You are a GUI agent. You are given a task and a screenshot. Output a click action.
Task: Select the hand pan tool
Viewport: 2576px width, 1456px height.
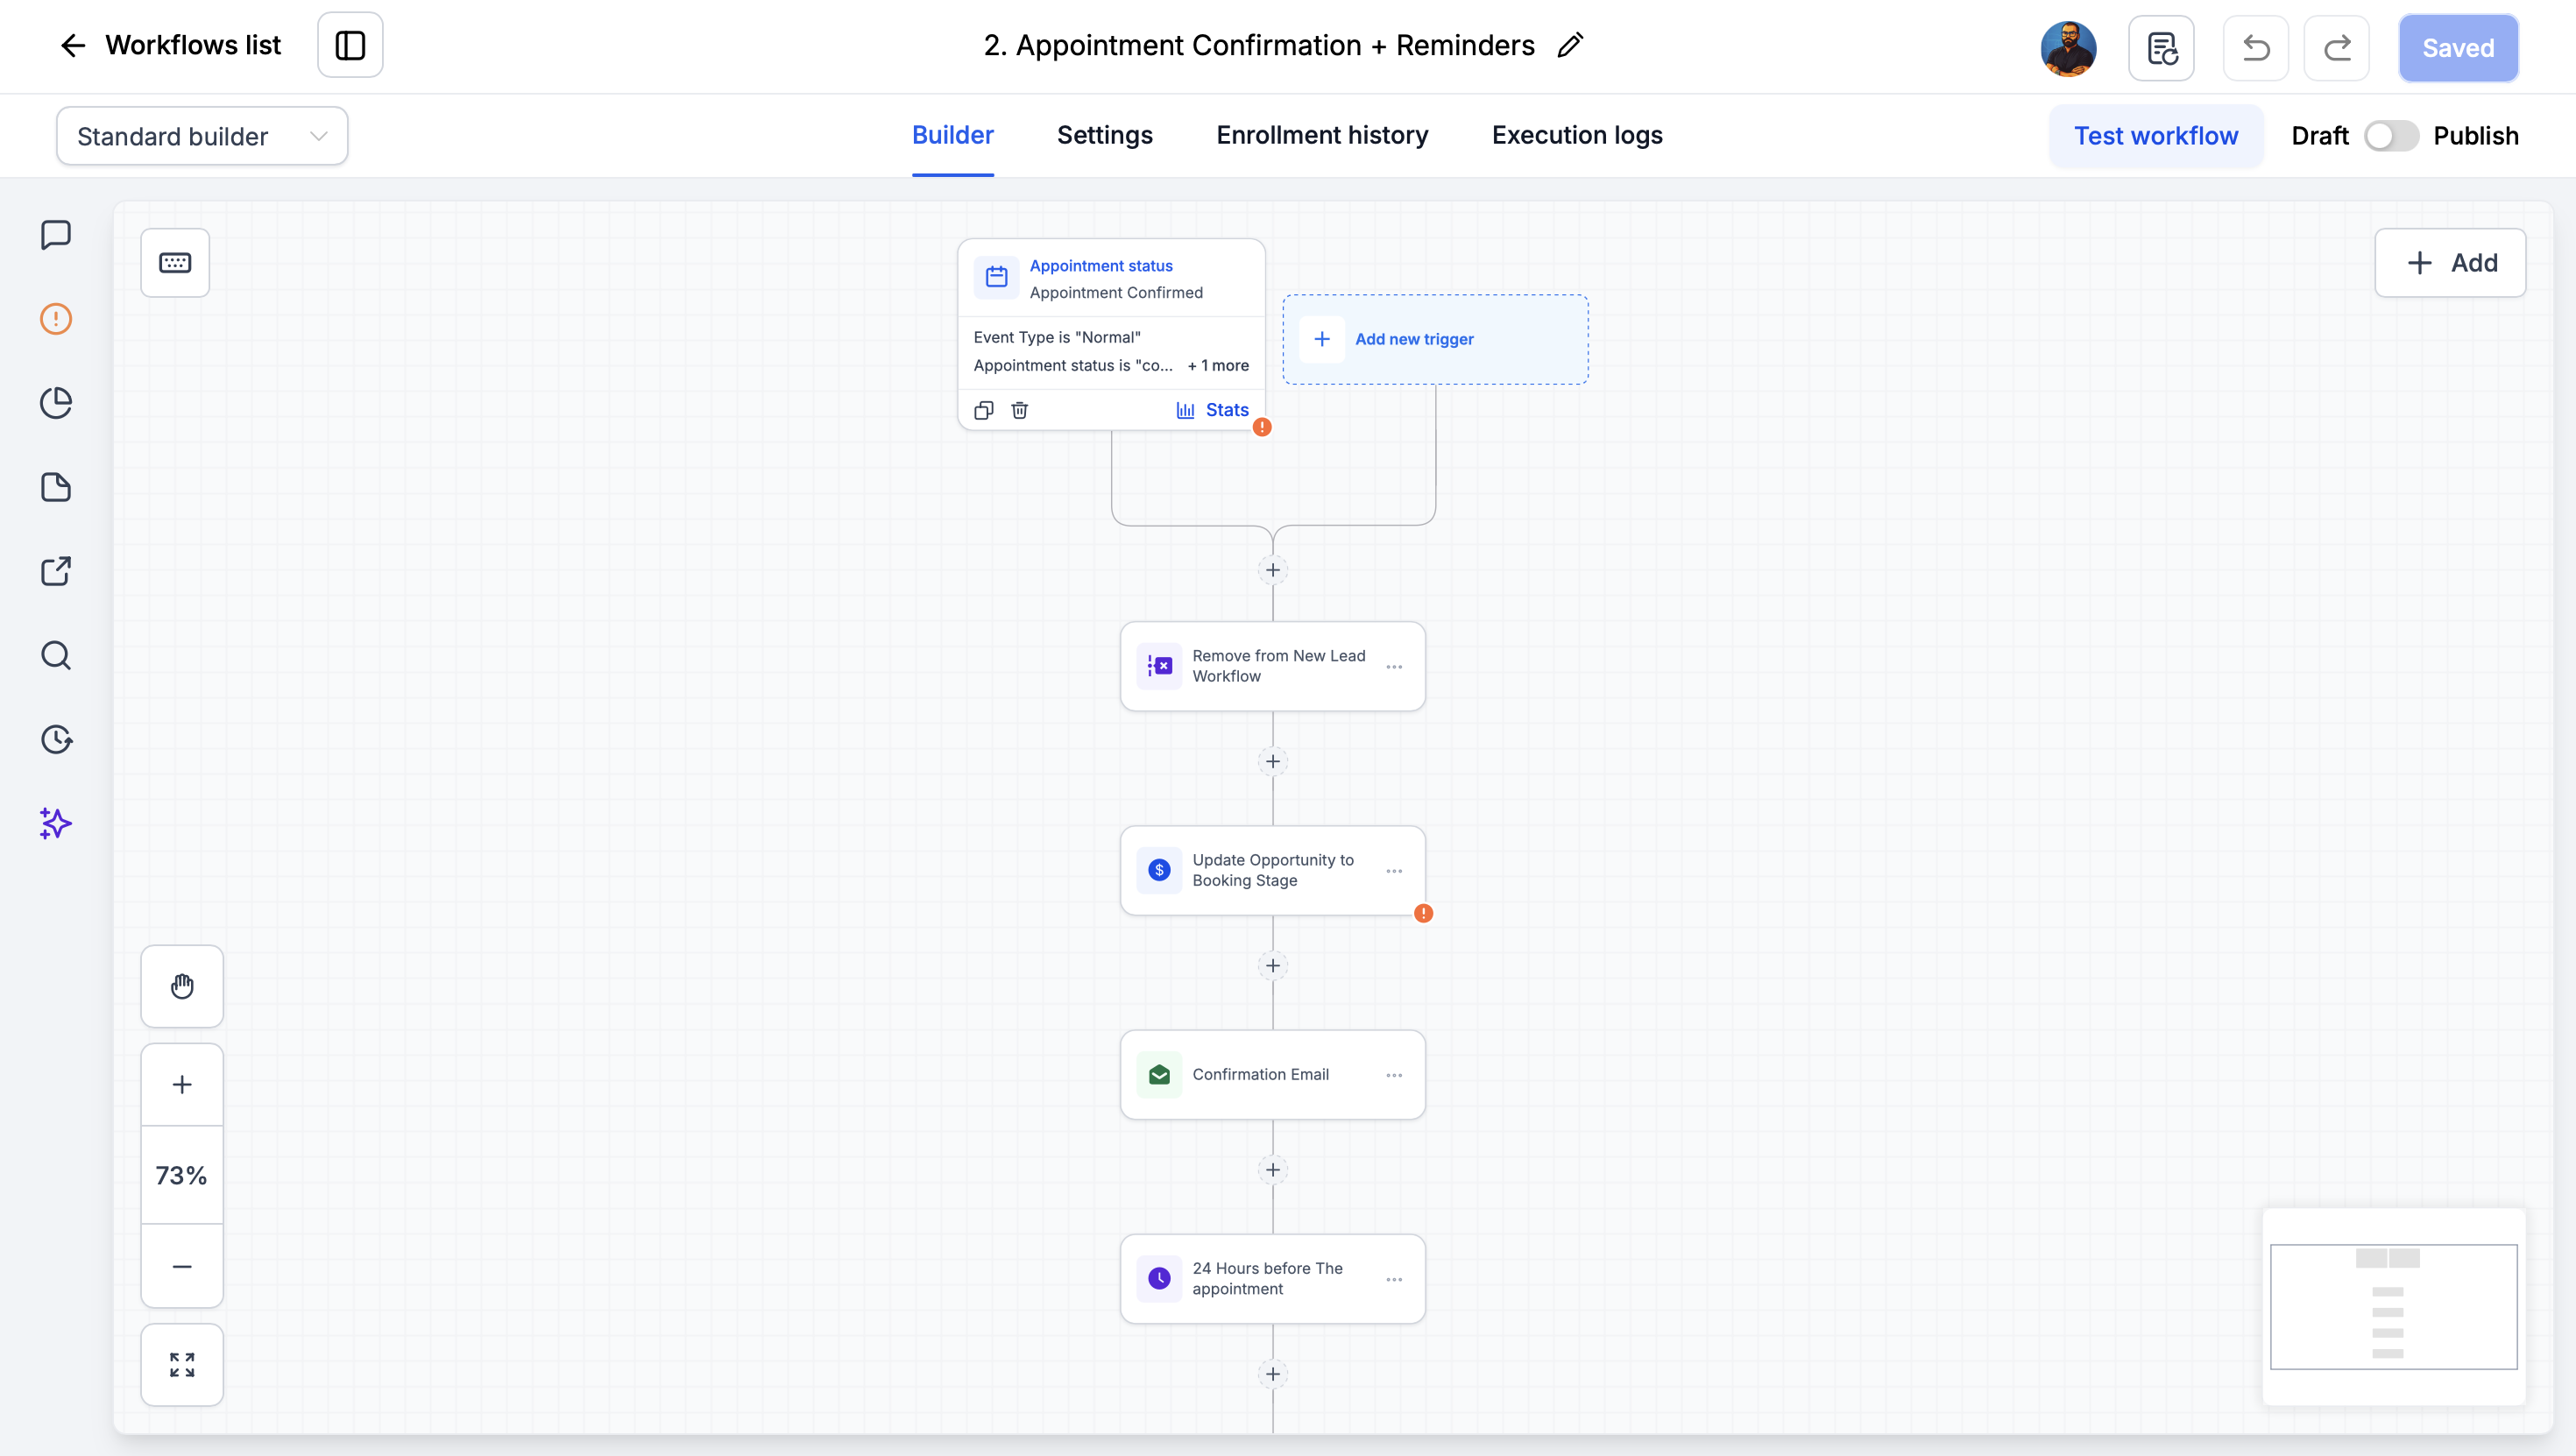pos(182,986)
